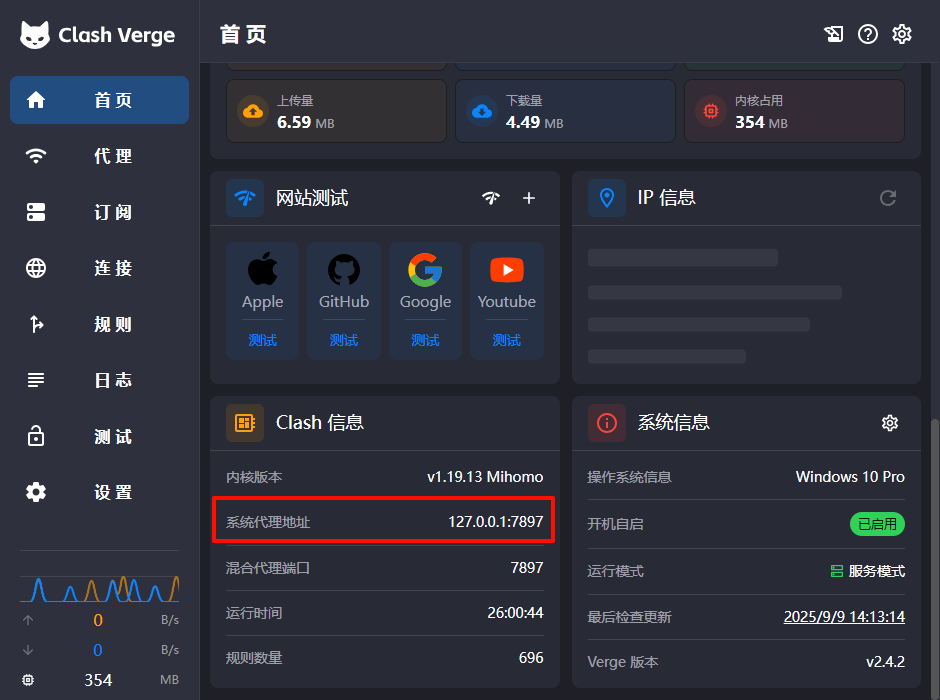Click the 上传量 upload stat card
The image size is (940, 700).
click(x=336, y=111)
